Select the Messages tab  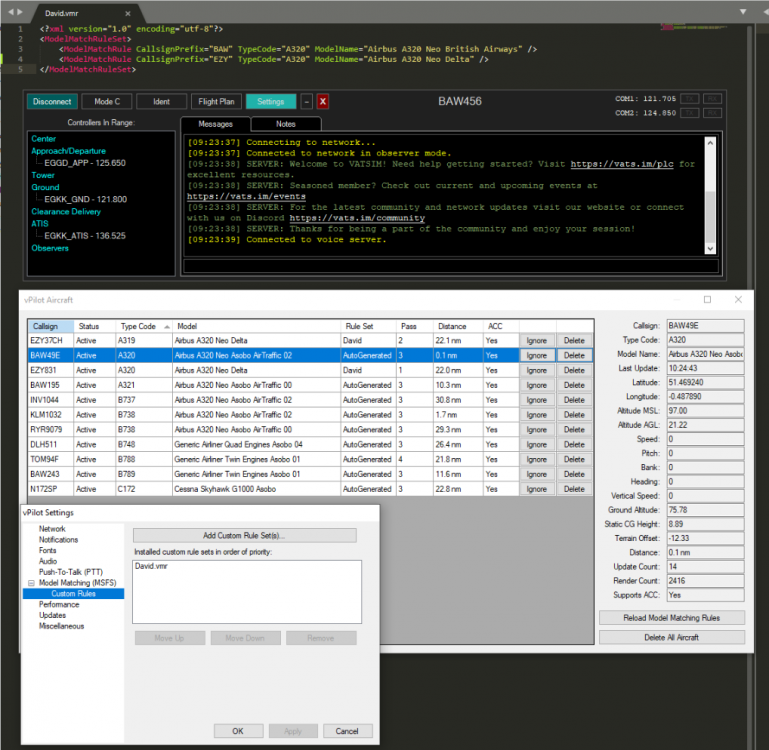(x=215, y=124)
